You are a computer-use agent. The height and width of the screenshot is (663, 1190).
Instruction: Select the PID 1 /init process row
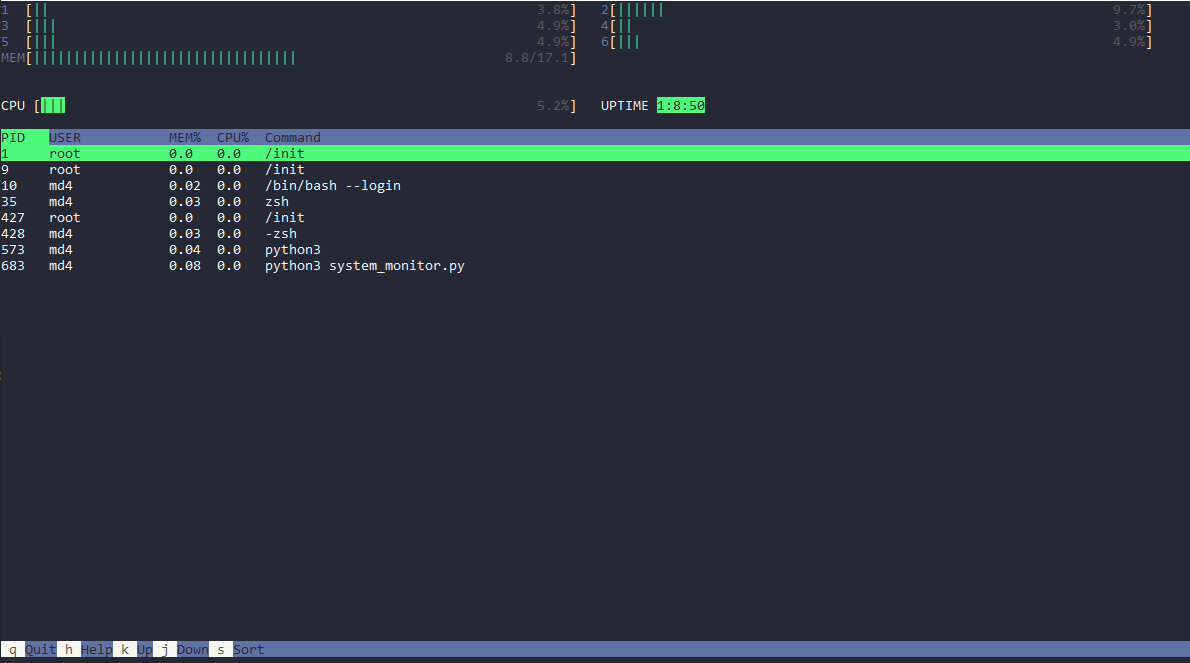[x=595, y=153]
